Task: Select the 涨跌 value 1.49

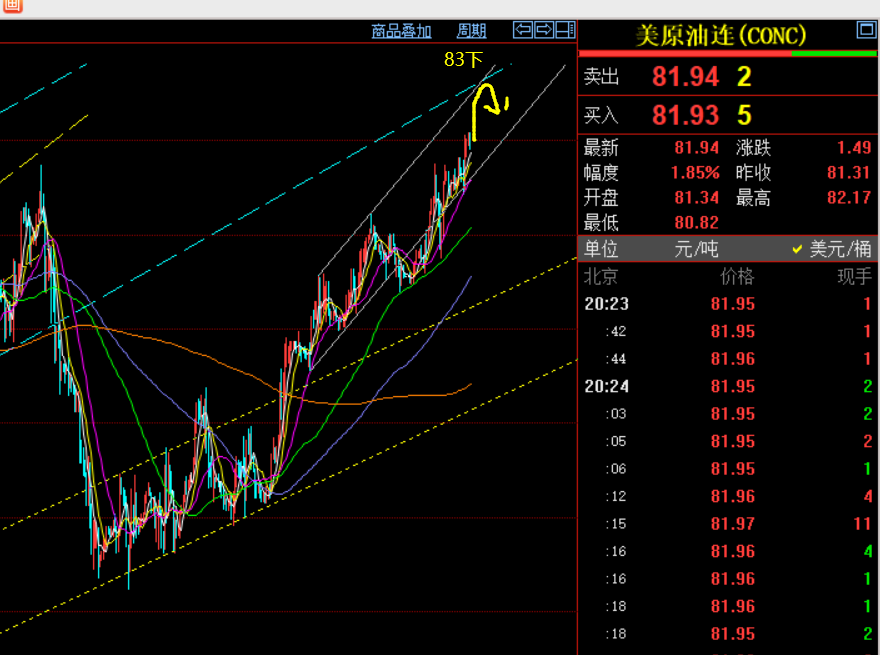Action: point(854,148)
